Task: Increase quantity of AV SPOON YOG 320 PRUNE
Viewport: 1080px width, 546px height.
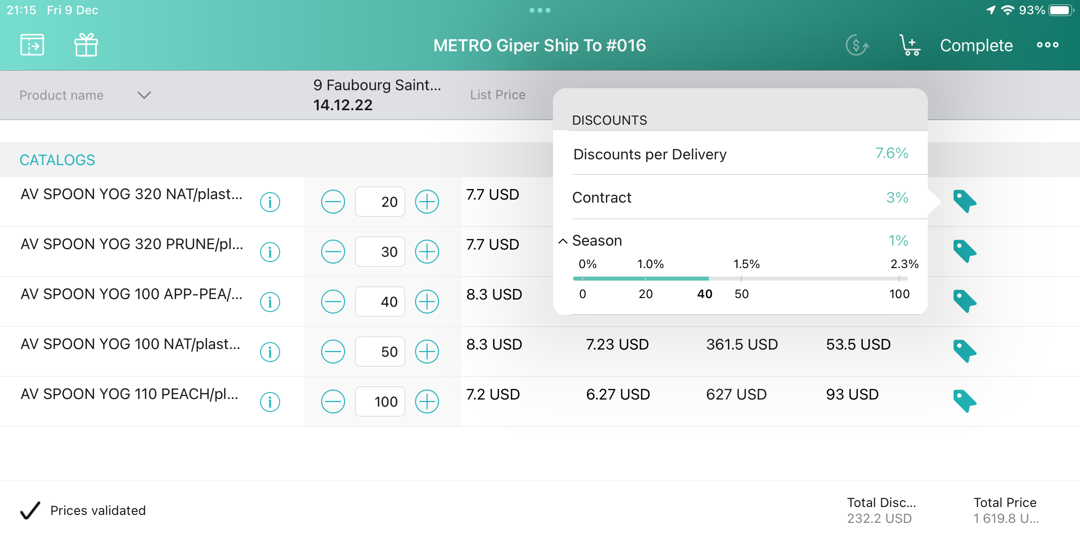Action: [x=427, y=251]
